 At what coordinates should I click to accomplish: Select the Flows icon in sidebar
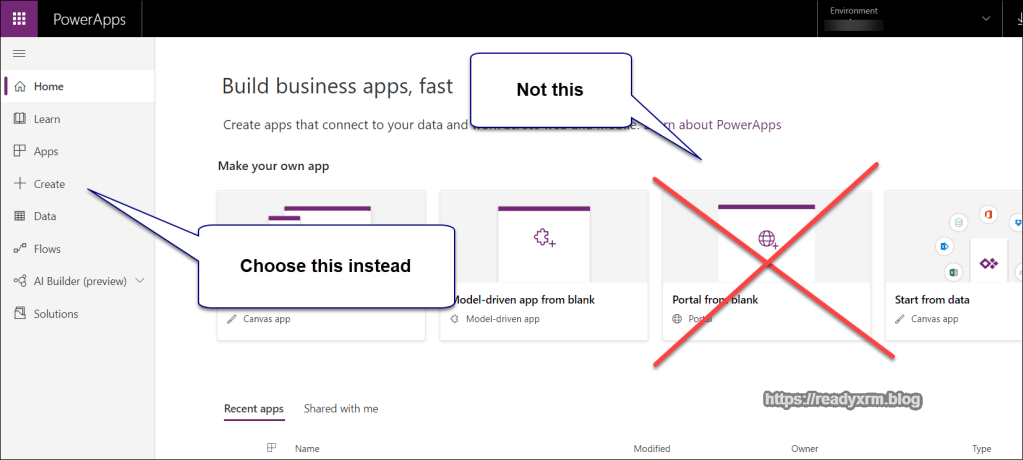coord(20,249)
